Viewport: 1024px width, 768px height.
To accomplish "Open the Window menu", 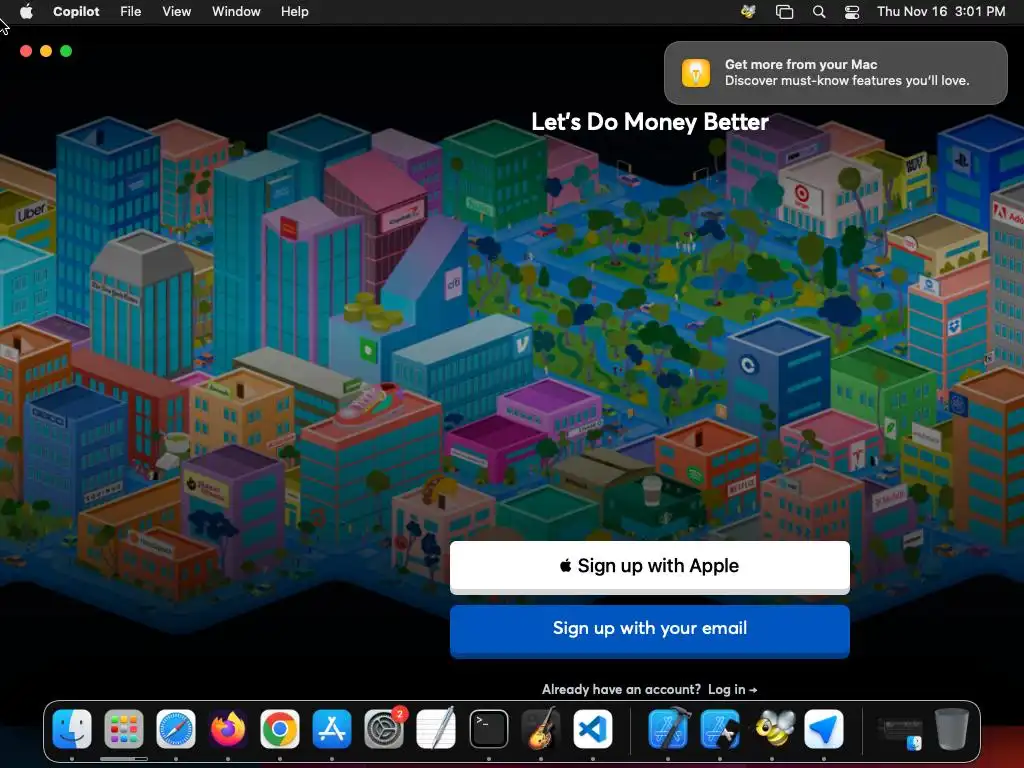I will pyautogui.click(x=236, y=11).
